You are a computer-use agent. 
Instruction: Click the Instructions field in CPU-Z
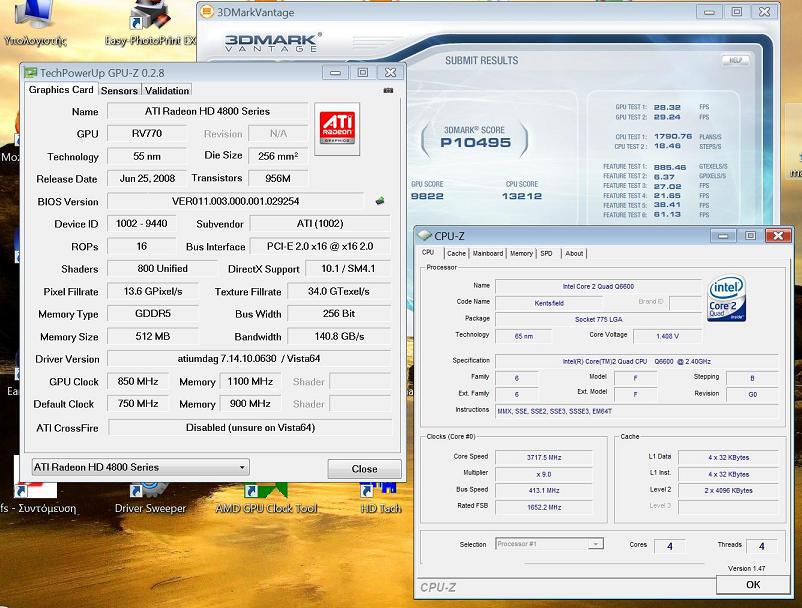click(x=637, y=411)
